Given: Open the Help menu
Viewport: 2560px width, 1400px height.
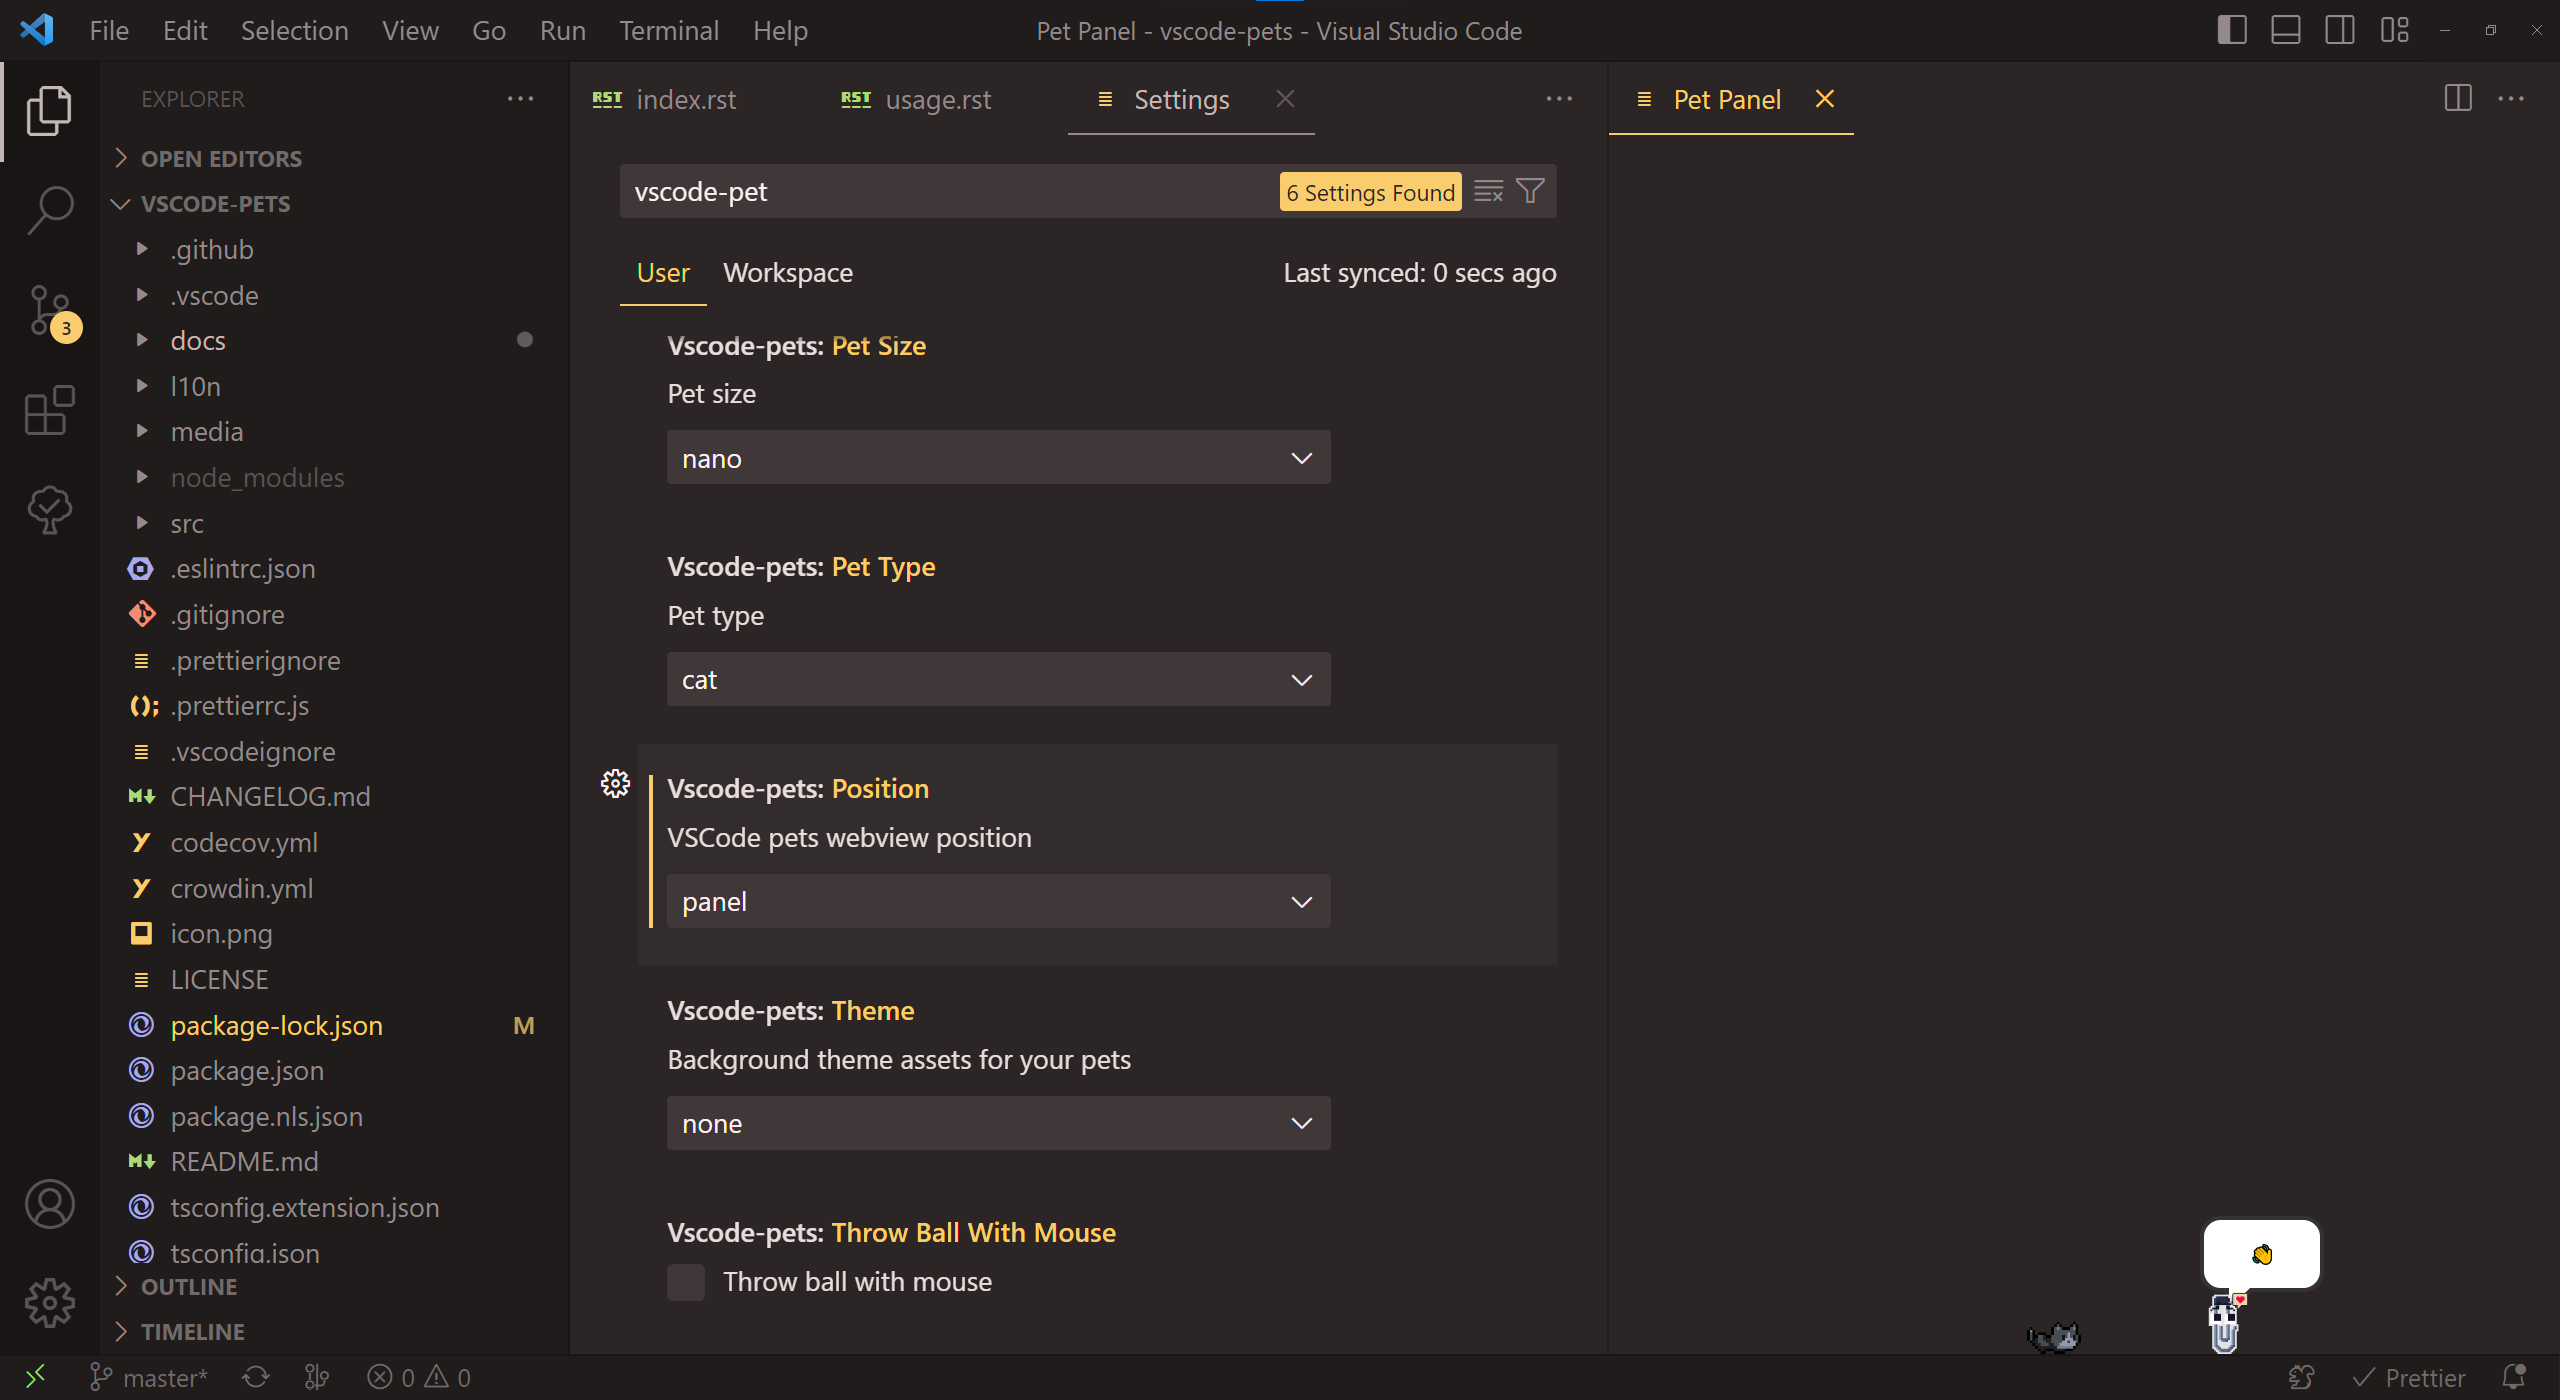Looking at the screenshot, I should pos(780,30).
